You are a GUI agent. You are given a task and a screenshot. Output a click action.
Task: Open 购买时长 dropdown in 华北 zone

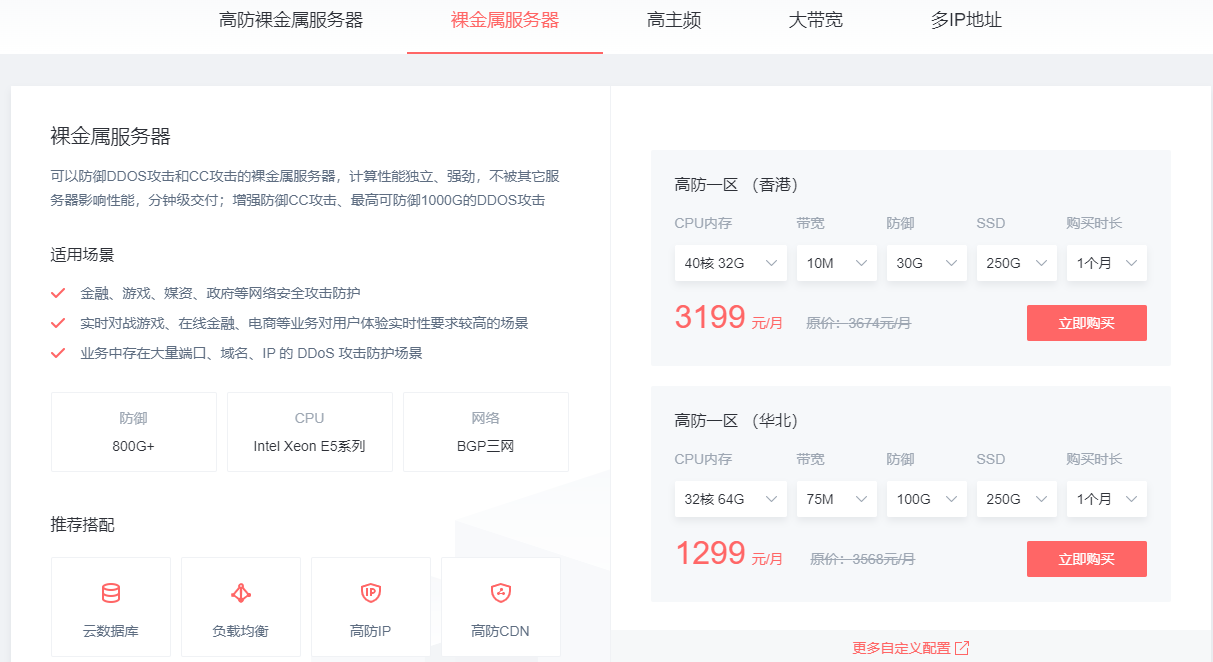1107,499
